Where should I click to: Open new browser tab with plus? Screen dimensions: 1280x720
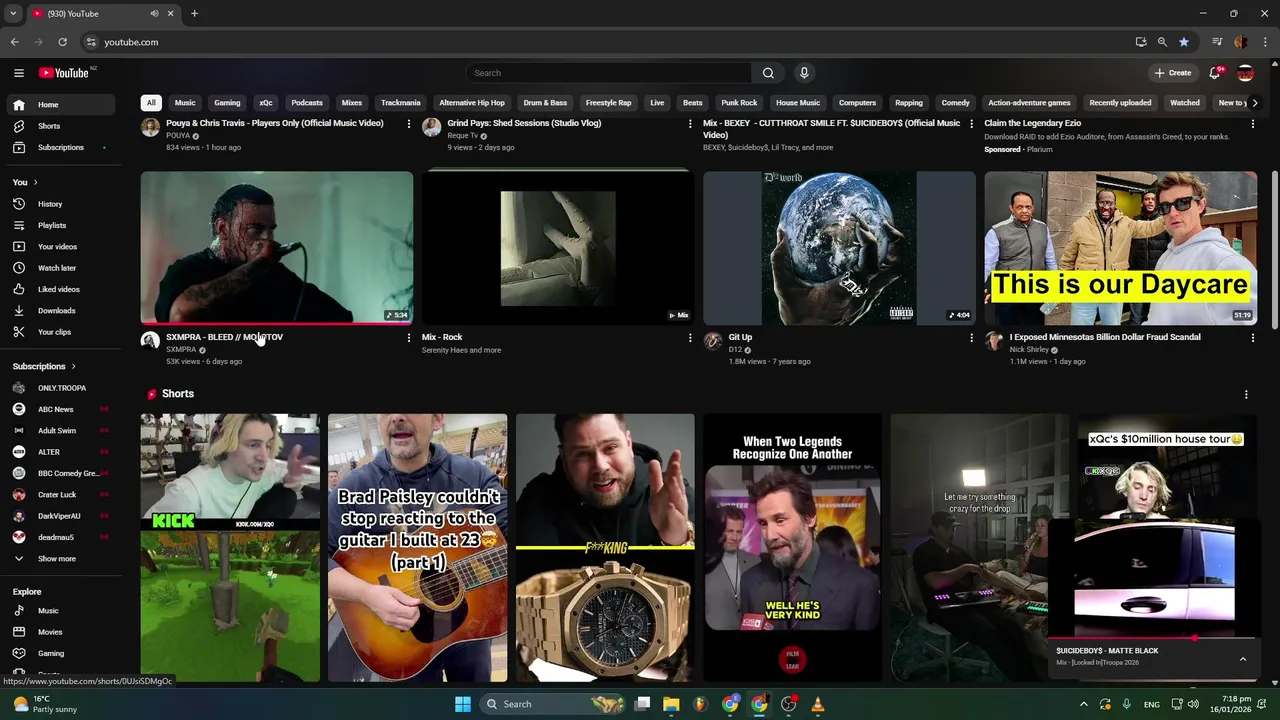(194, 13)
